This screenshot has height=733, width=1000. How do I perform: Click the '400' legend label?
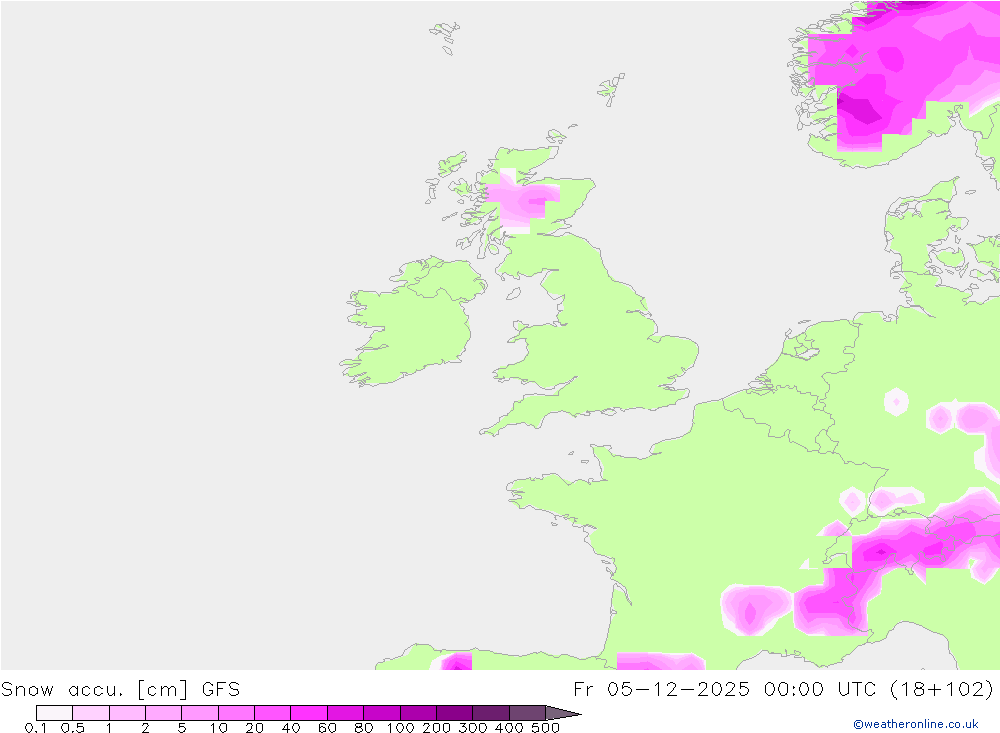509,727
